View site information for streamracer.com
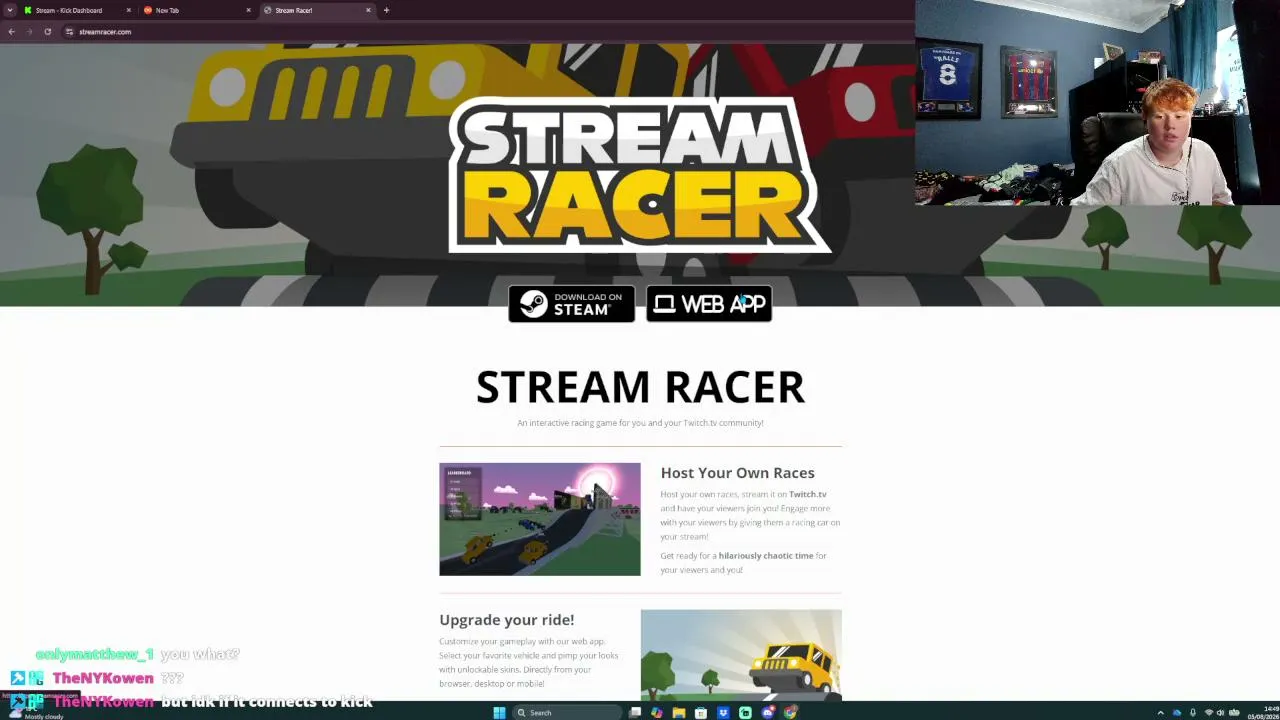 69,32
